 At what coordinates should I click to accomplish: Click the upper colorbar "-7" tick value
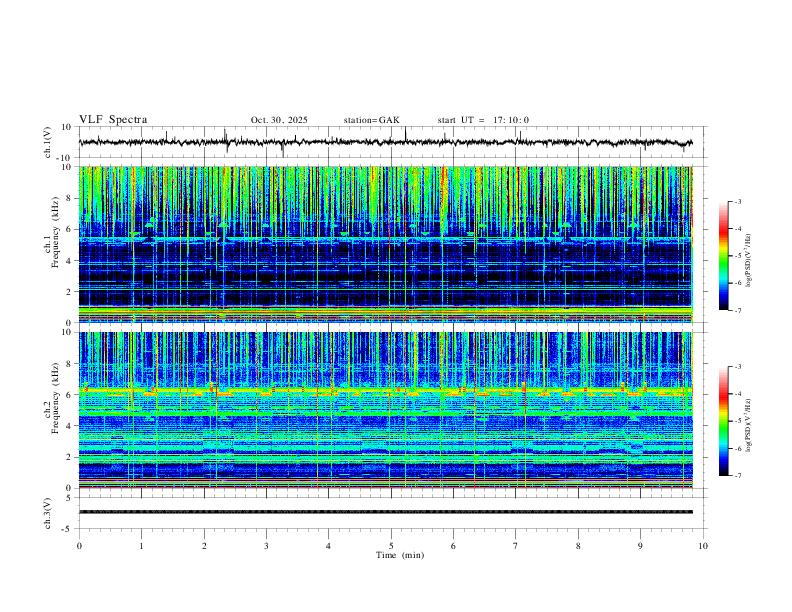coord(738,310)
